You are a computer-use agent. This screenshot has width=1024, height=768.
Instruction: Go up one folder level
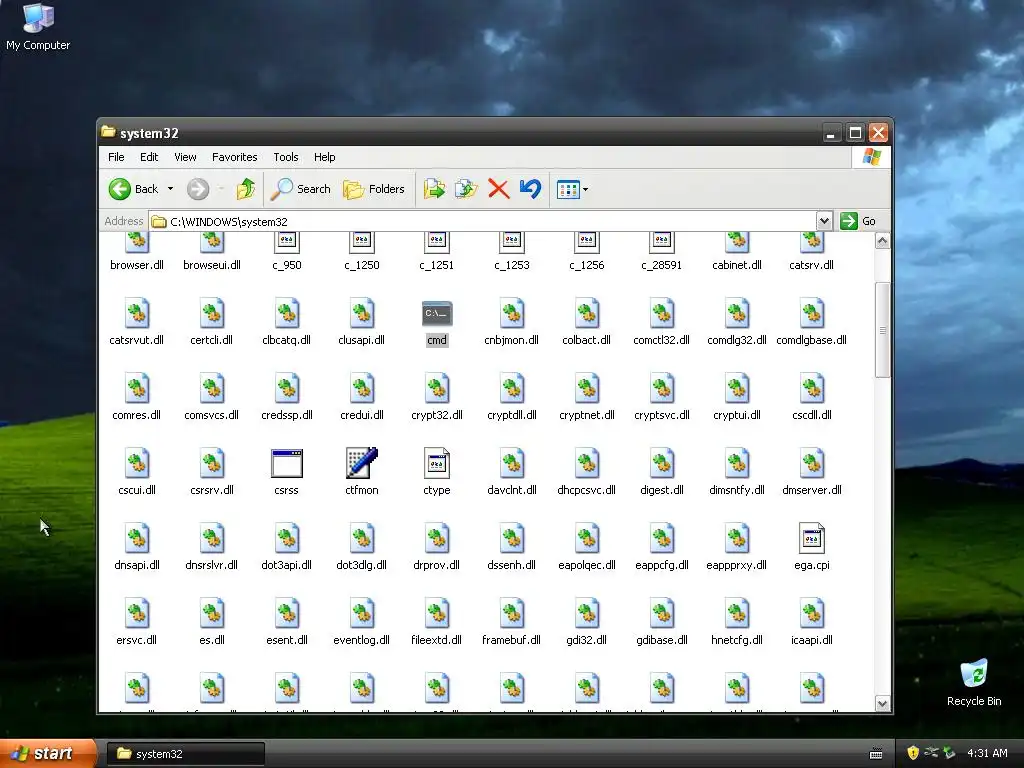246,189
